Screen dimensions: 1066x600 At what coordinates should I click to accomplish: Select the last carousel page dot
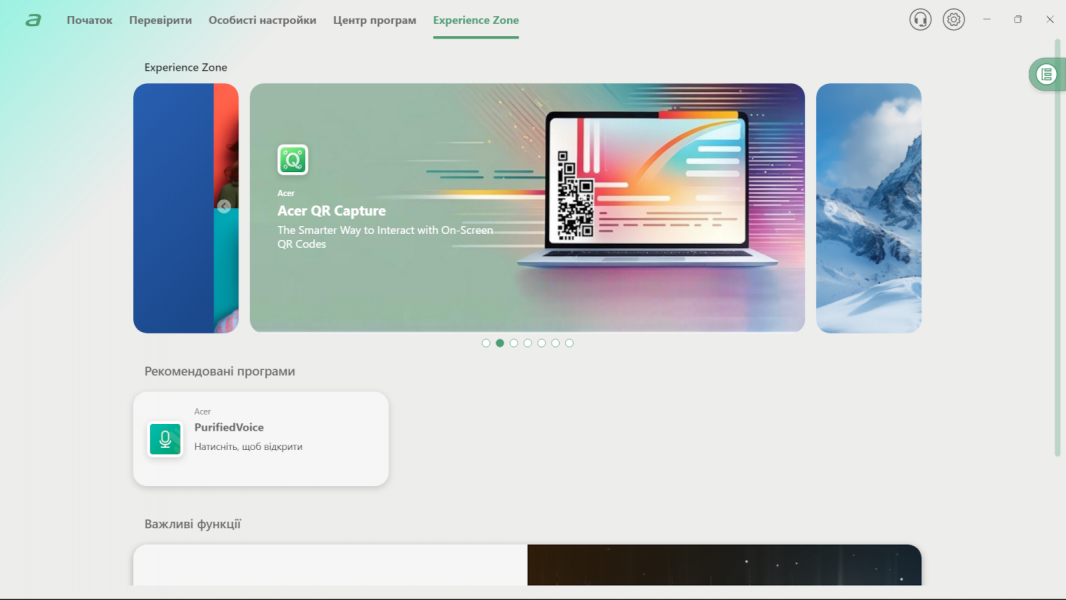click(x=570, y=343)
